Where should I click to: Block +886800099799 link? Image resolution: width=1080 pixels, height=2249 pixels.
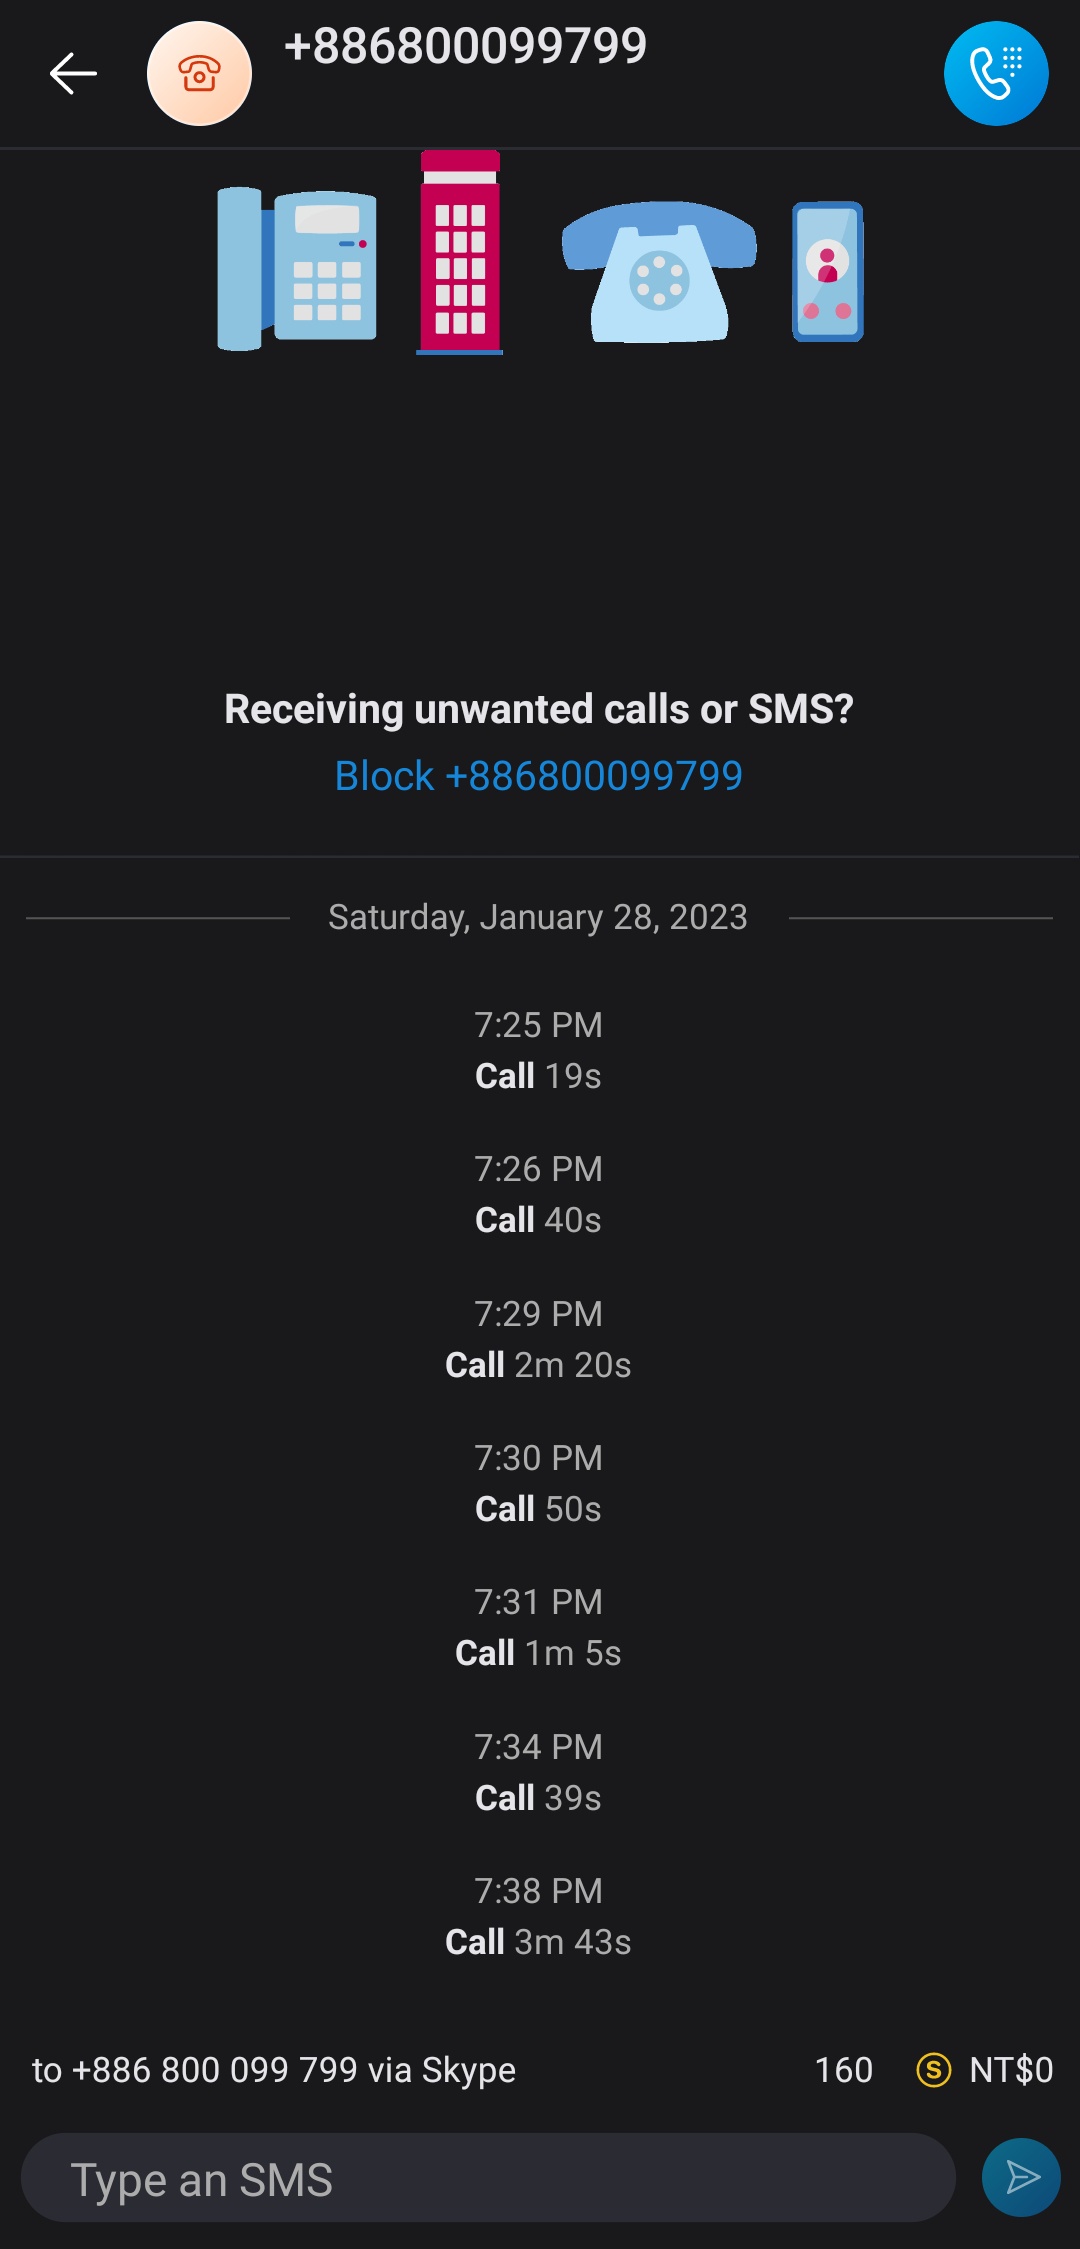click(539, 776)
